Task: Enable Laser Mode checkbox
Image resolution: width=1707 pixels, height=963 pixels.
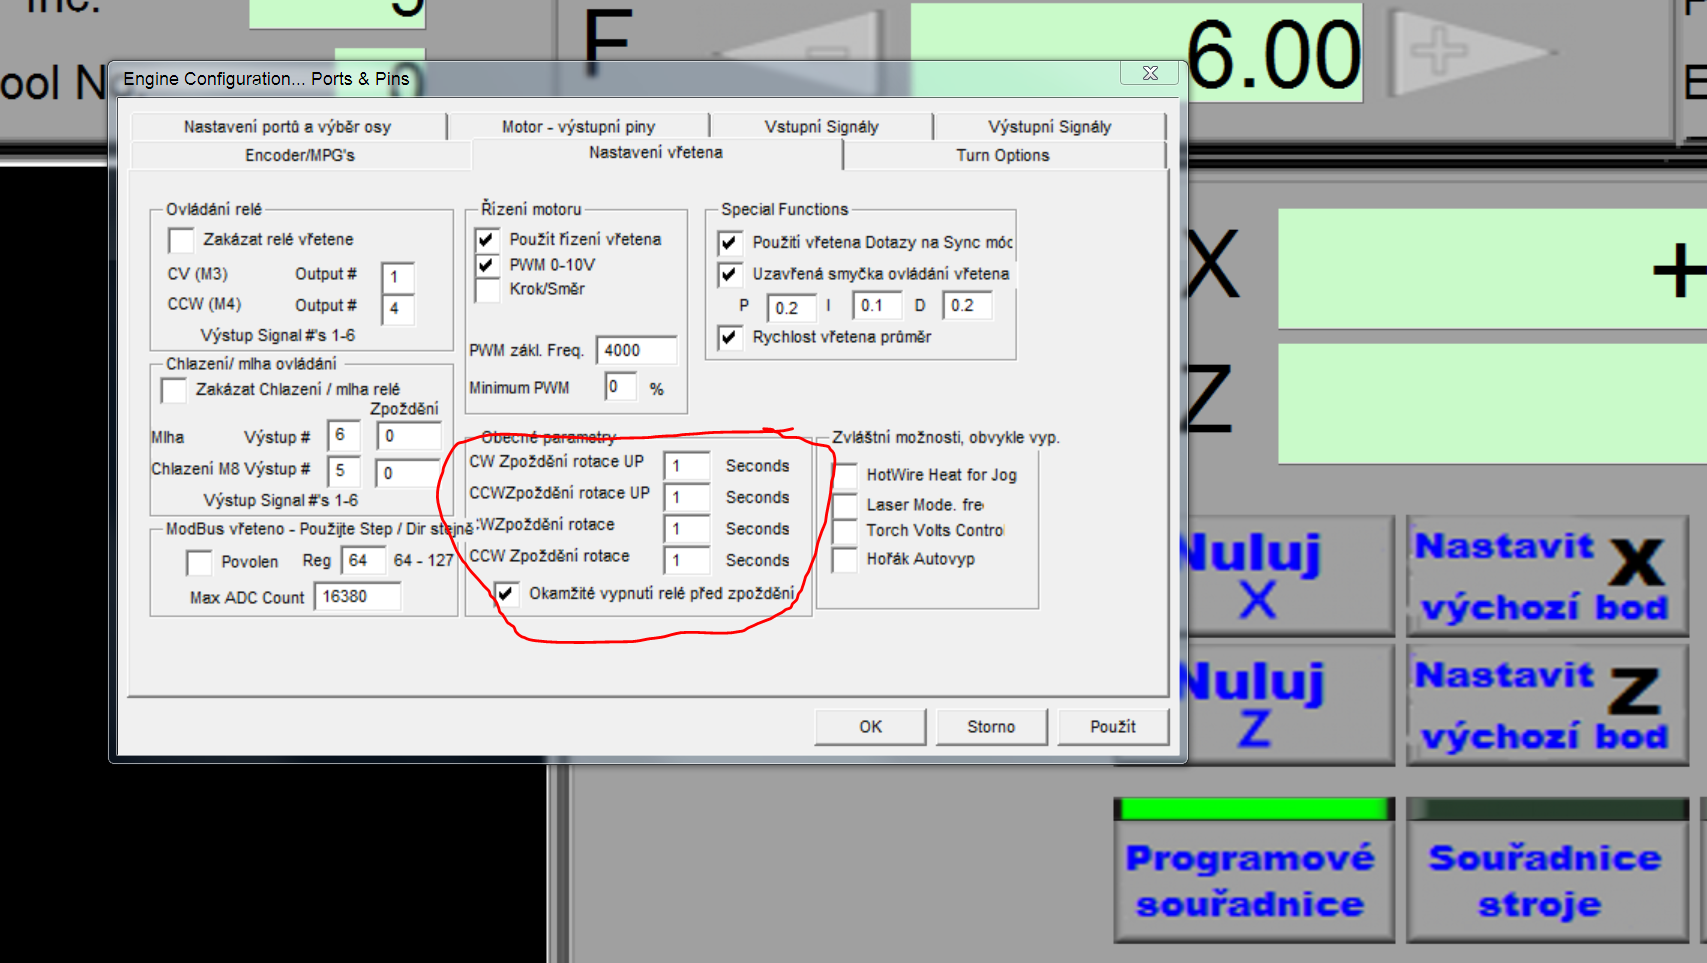Action: 846,505
